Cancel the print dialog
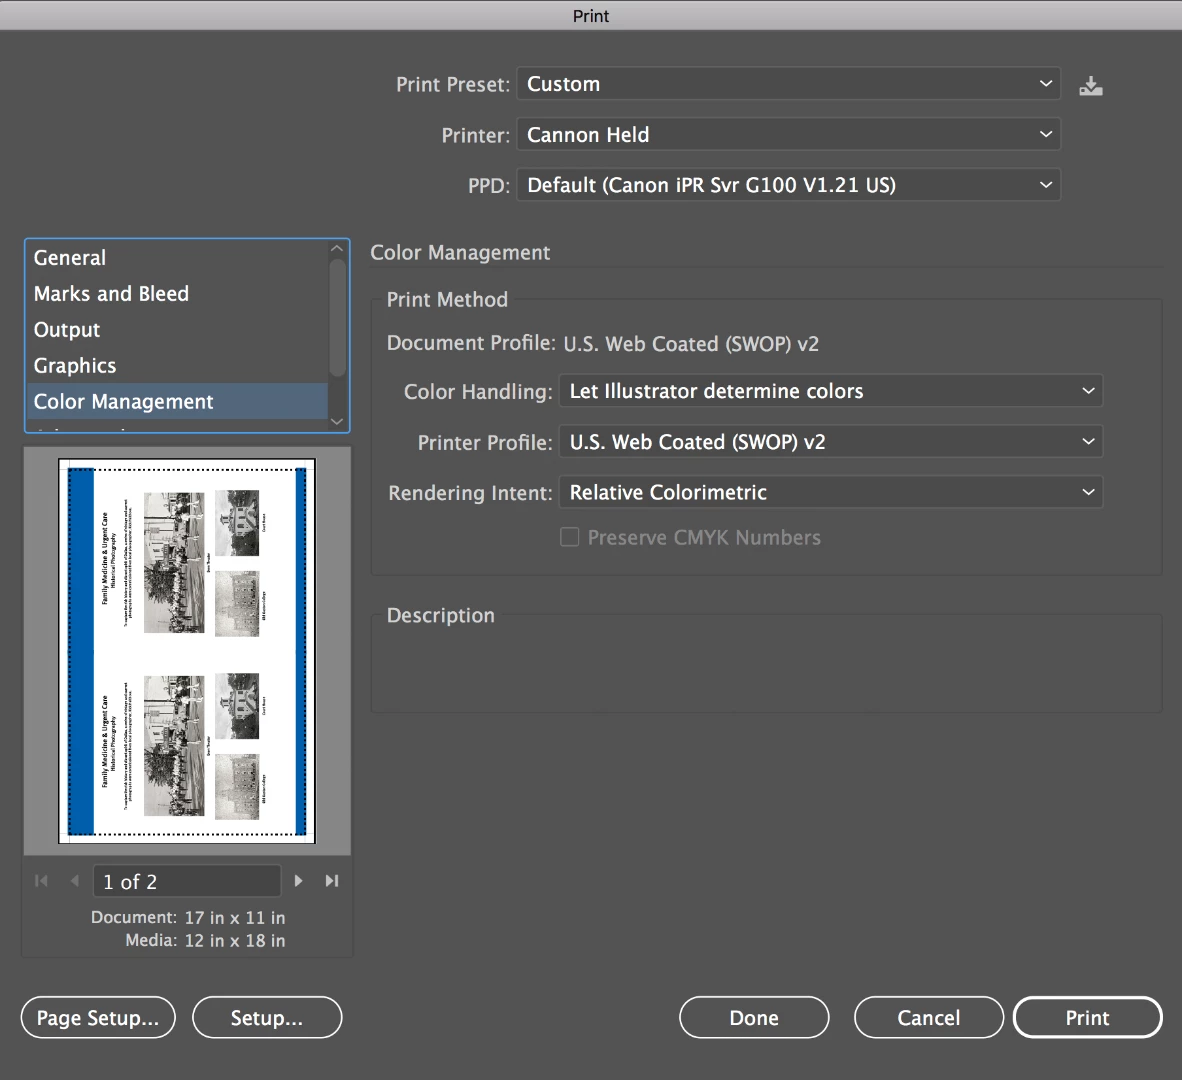The image size is (1182, 1080). click(x=929, y=1017)
